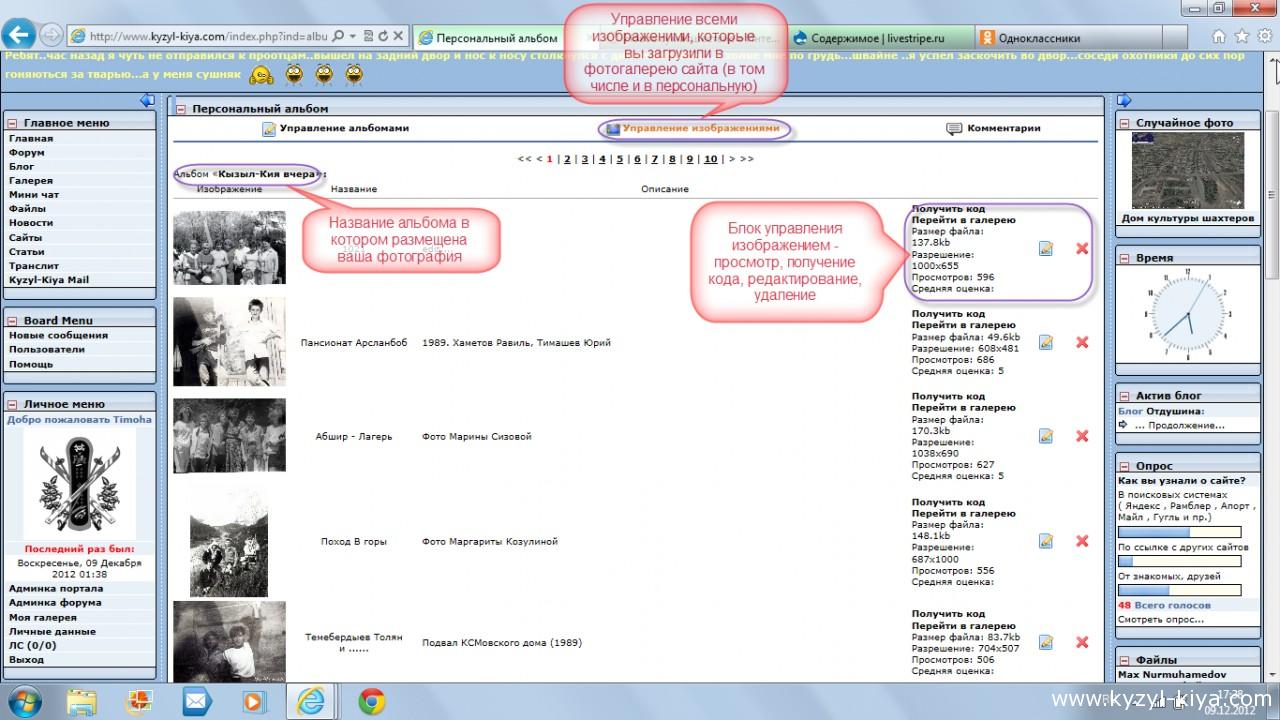
Task: Open Галерея in main menu
Action: point(31,181)
